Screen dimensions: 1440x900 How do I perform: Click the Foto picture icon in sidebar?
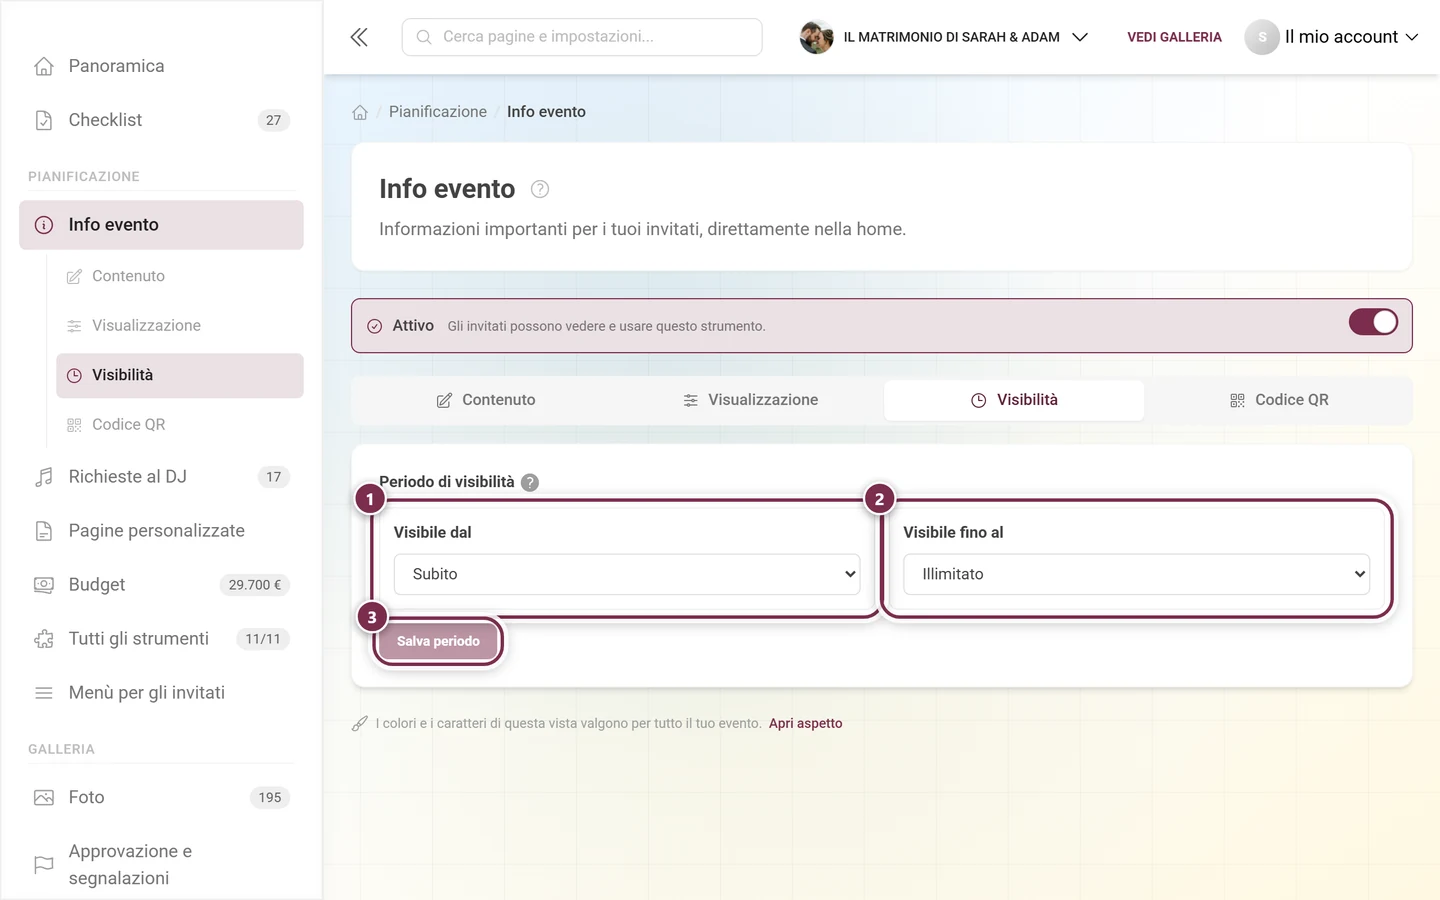pos(44,797)
